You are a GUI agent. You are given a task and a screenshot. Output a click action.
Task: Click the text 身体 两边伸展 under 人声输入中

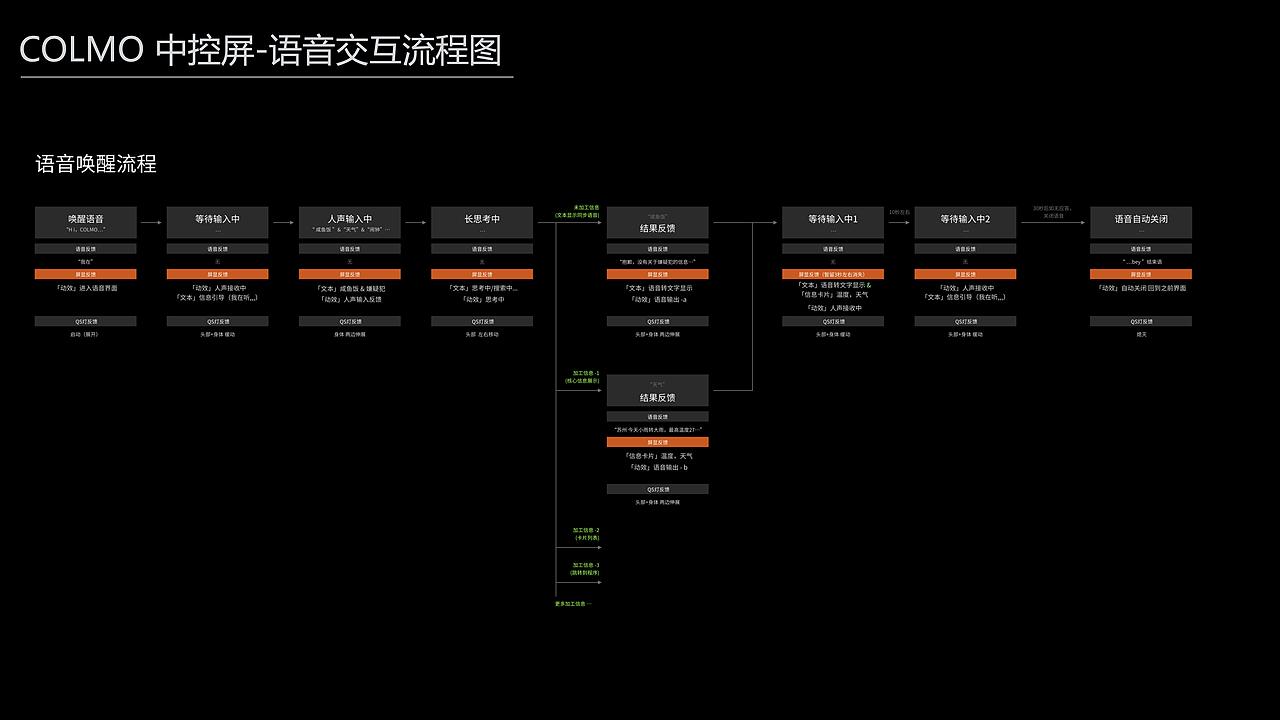[x=350, y=334]
